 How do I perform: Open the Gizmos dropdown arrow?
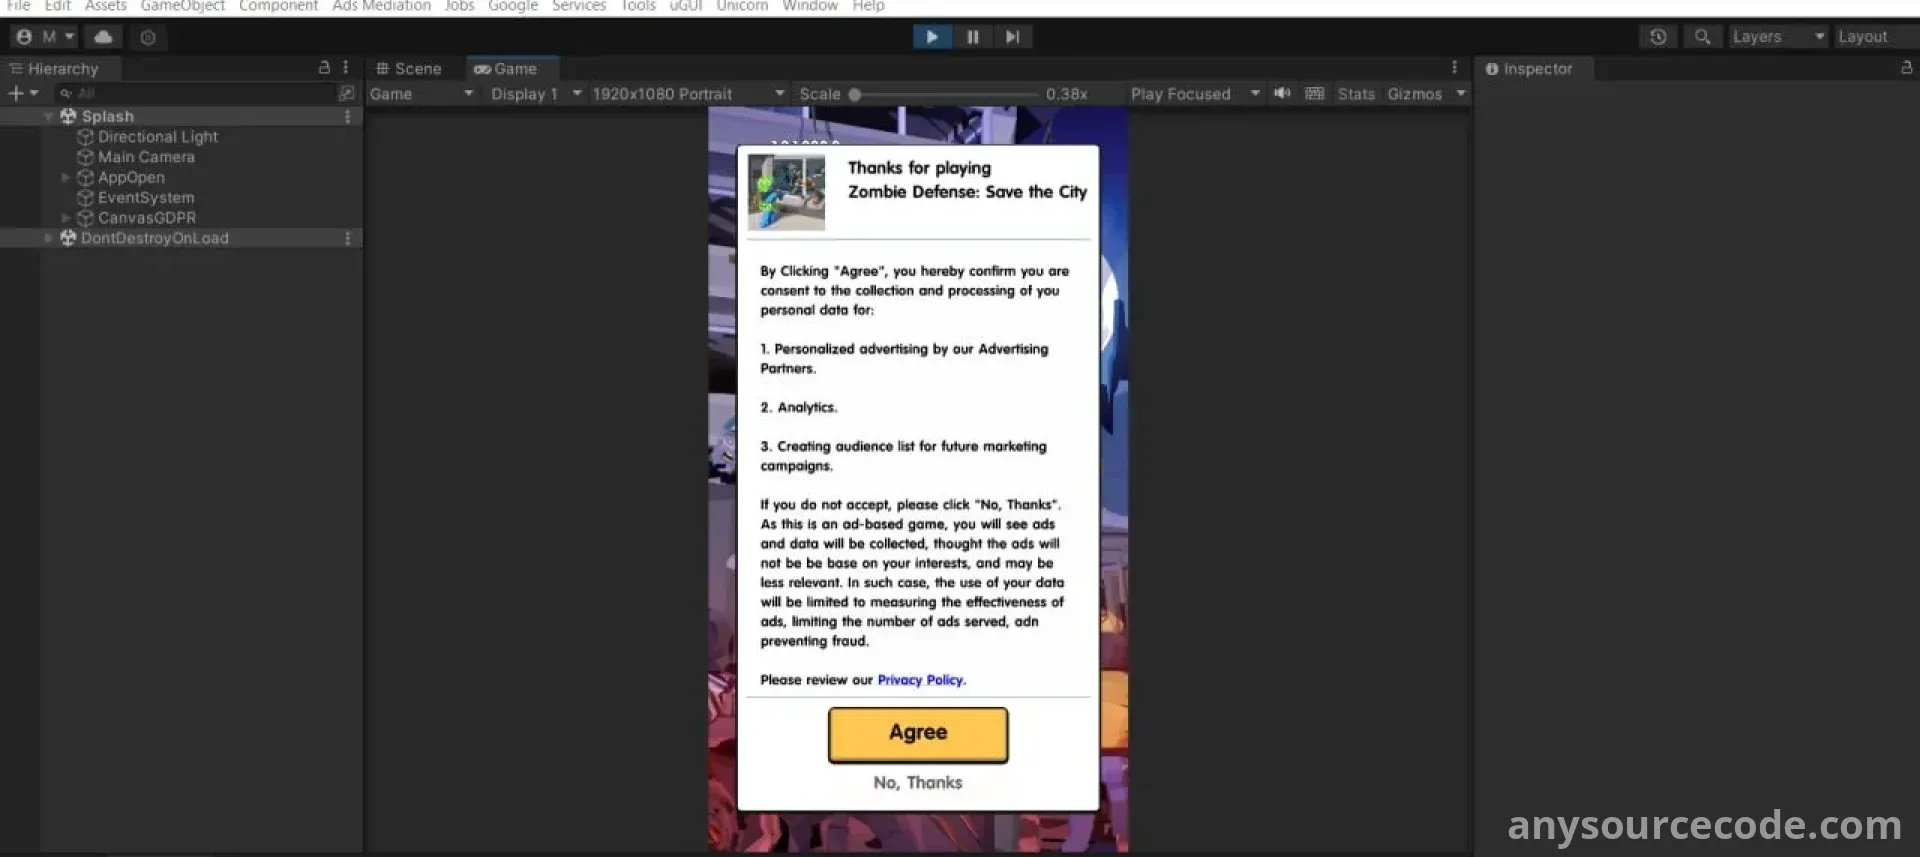point(1461,94)
